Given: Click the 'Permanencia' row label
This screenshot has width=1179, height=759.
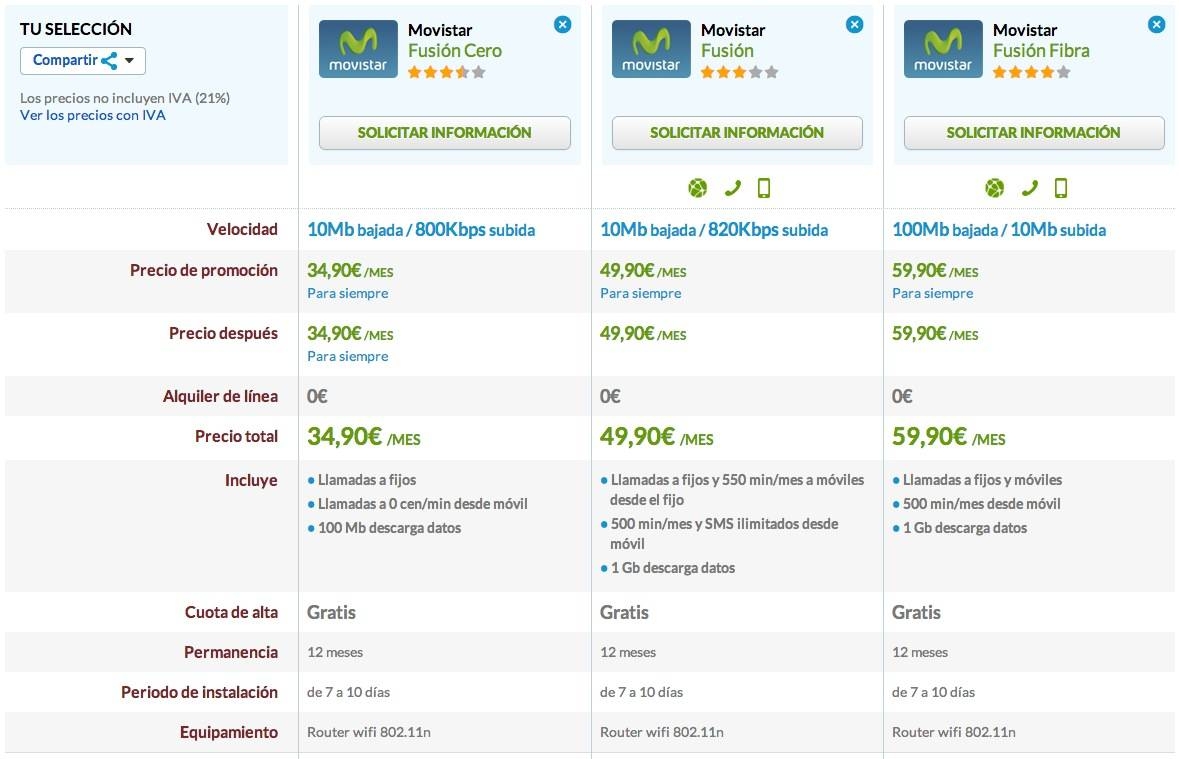Looking at the screenshot, I should [231, 653].
